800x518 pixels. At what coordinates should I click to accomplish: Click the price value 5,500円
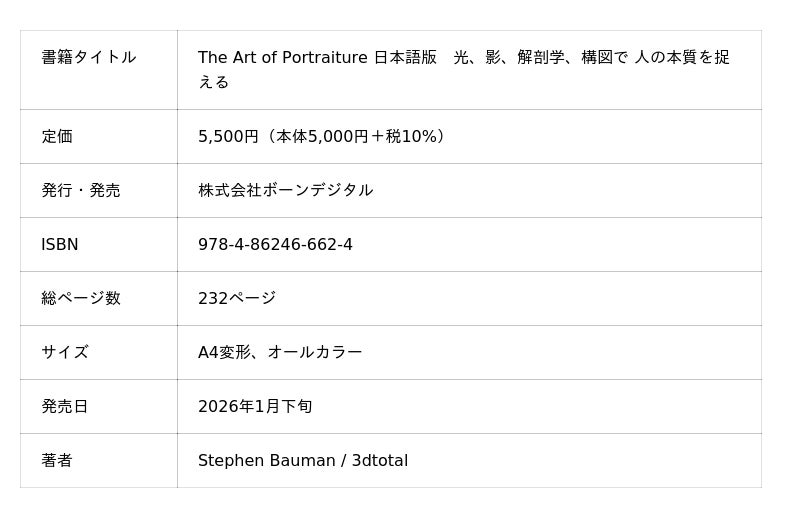coord(228,137)
